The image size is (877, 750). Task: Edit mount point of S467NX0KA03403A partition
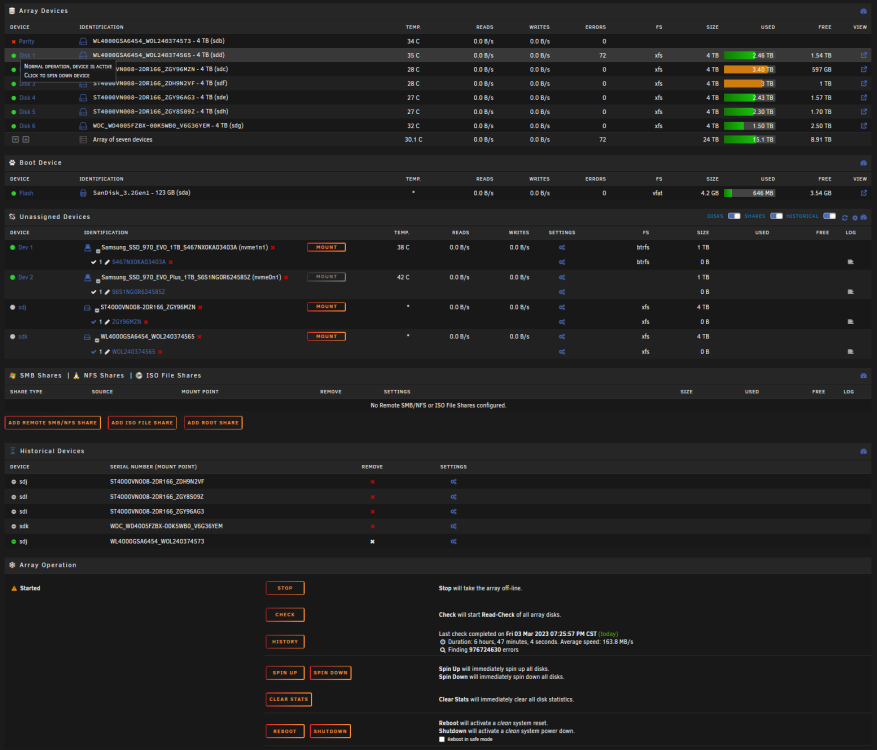[107, 262]
